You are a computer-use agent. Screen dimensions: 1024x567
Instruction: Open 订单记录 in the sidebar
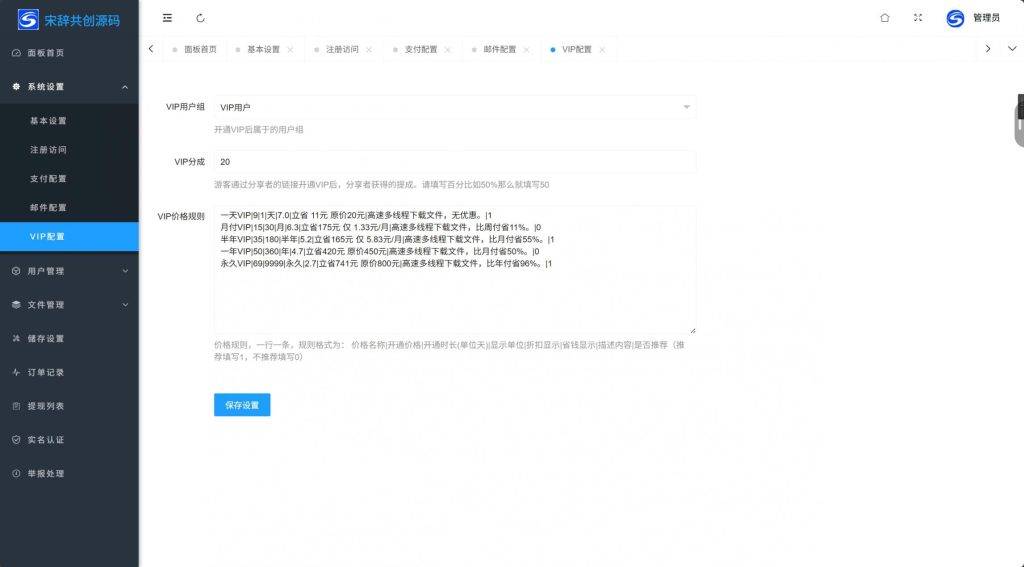pyautogui.click(x=69, y=372)
